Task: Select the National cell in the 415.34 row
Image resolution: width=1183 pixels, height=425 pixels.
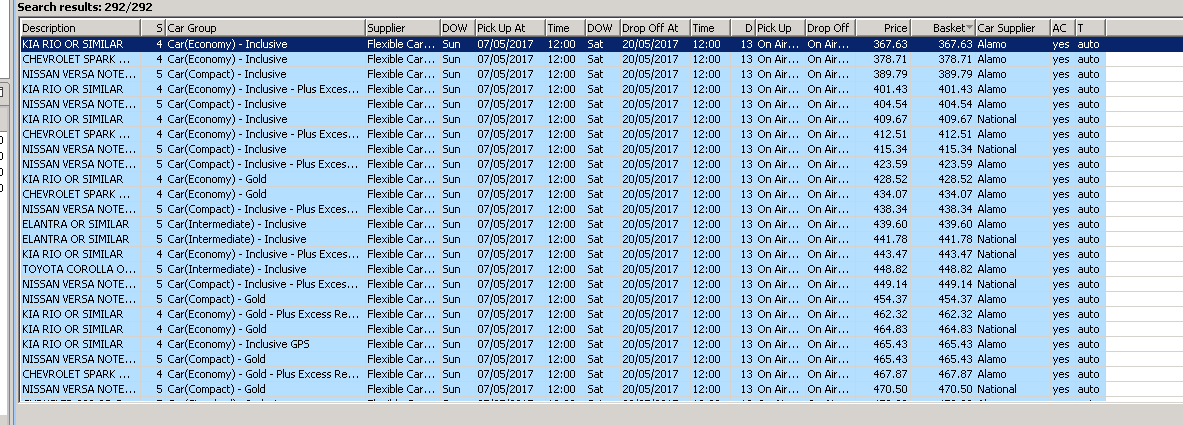Action: tap(1012, 149)
